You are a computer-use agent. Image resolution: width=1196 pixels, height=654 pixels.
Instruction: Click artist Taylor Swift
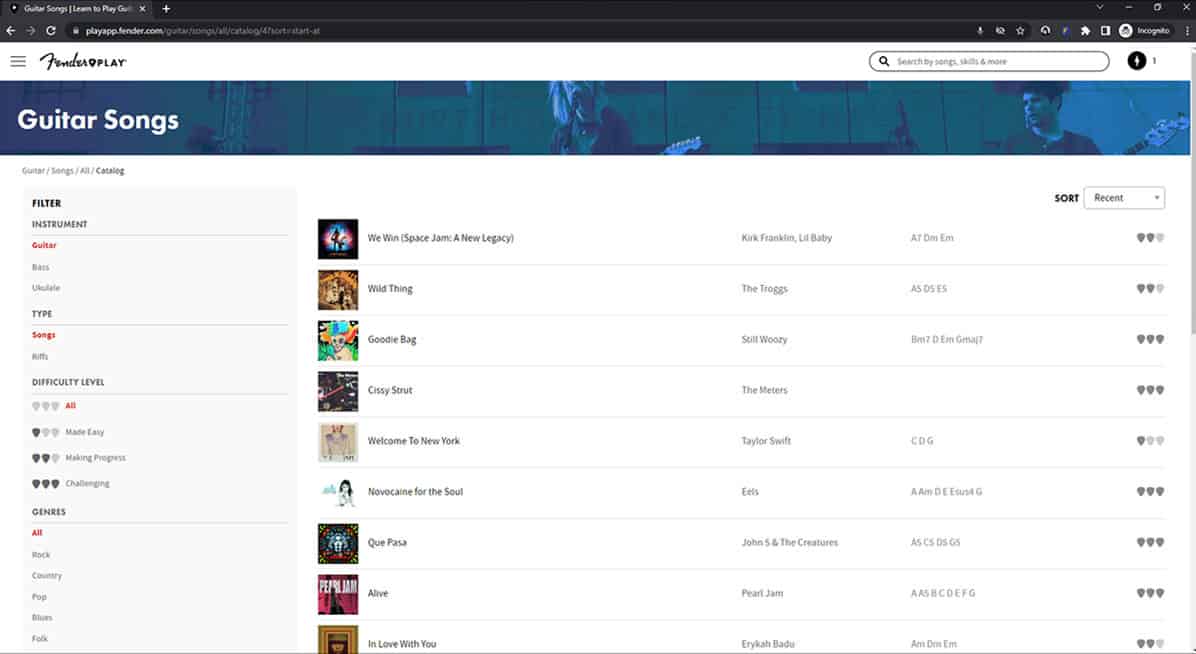tap(766, 441)
